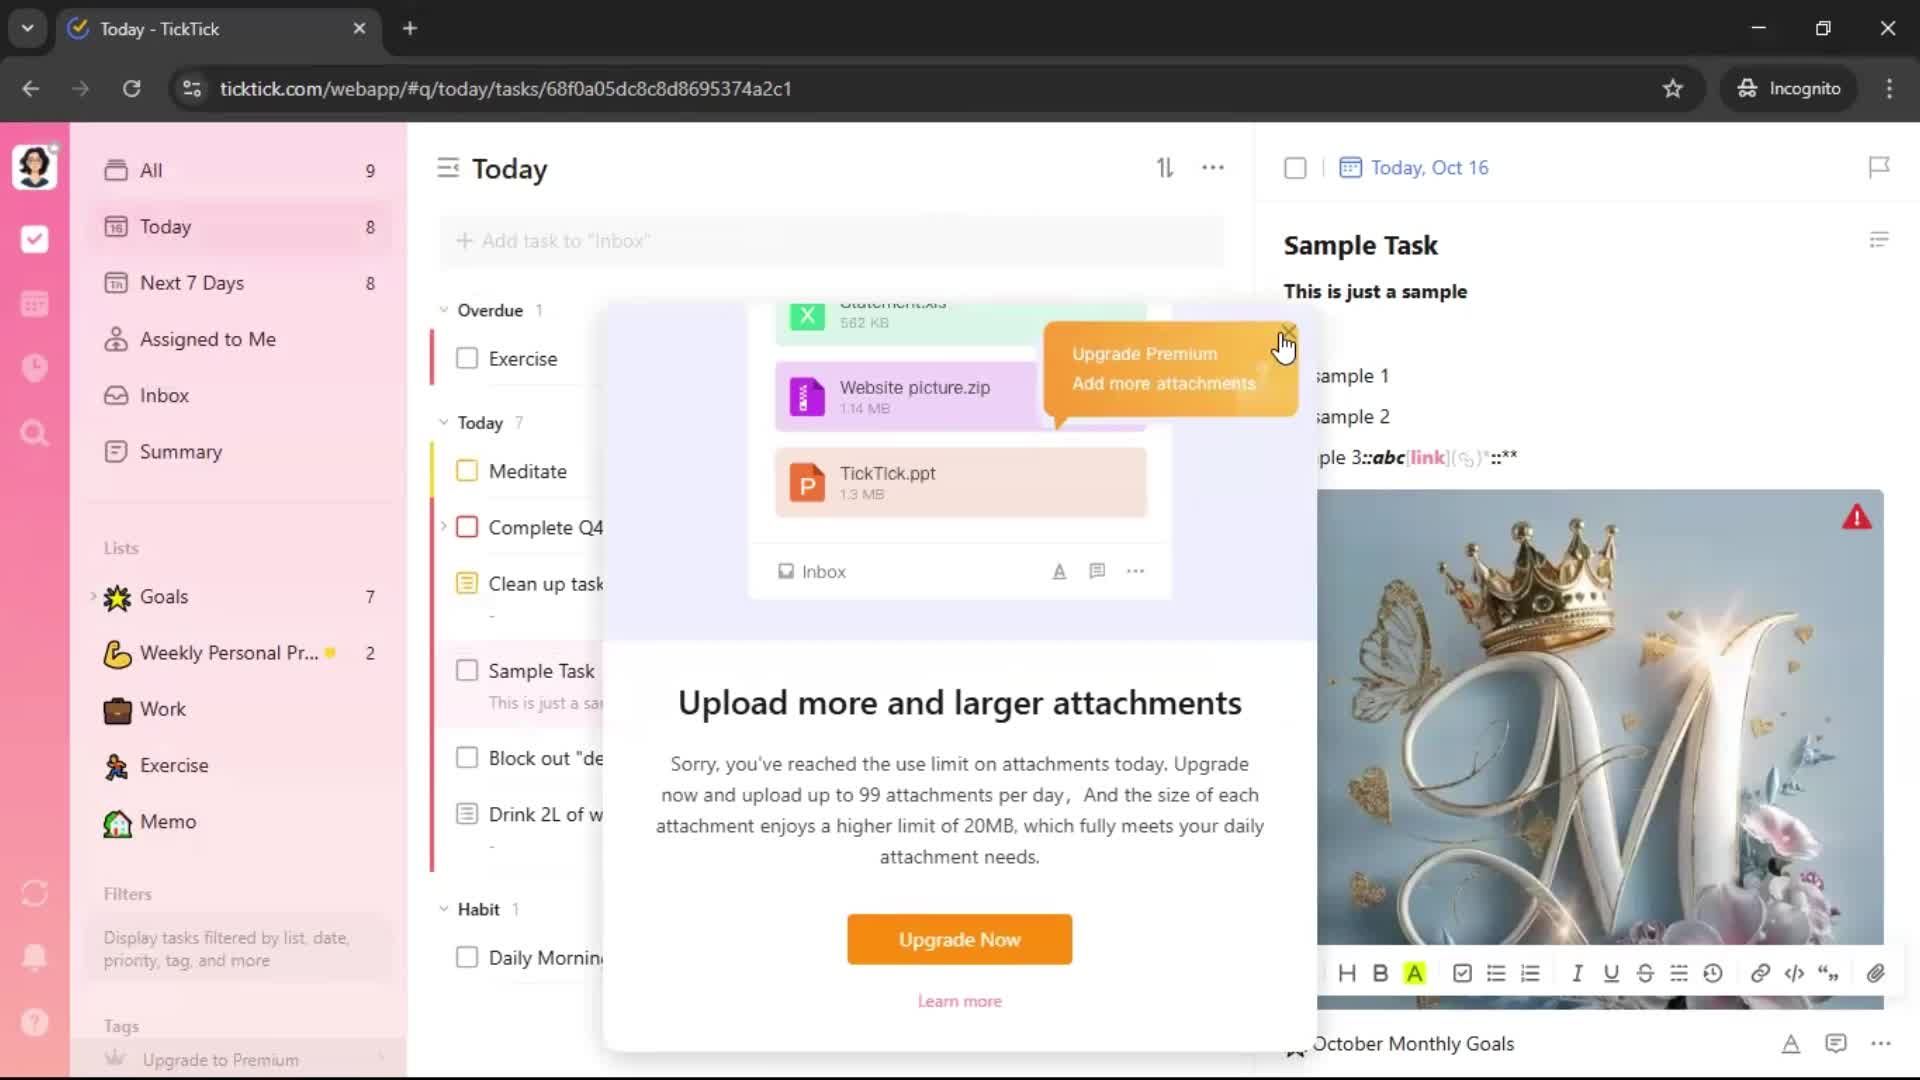The image size is (1920, 1080).
Task: Click the attachment paperclip icon in editor toolbar
Action: tap(1875, 973)
